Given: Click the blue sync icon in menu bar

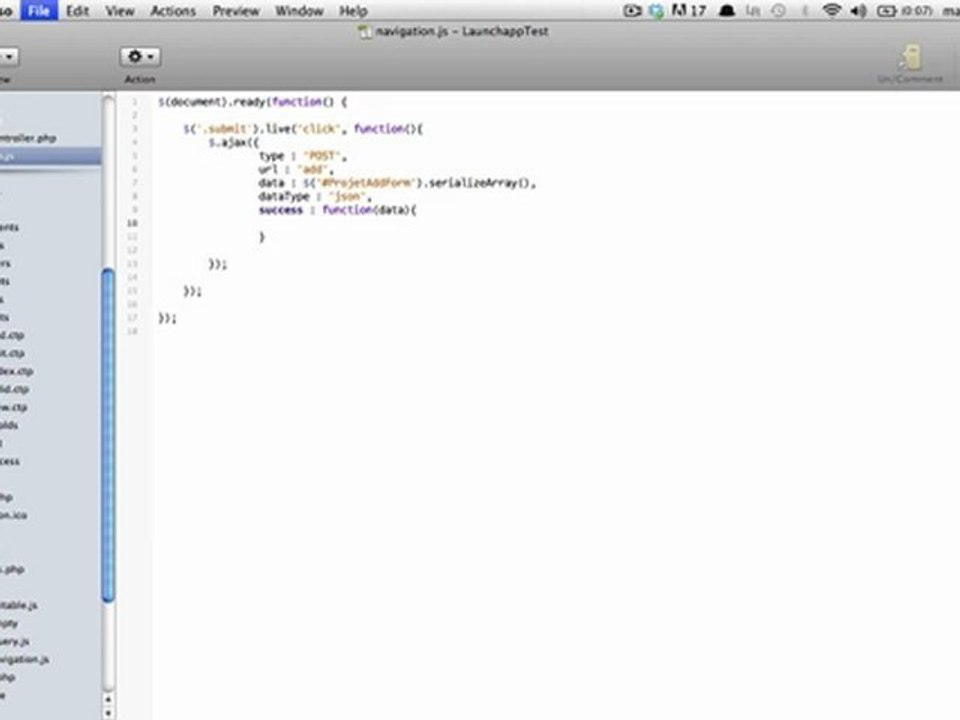Looking at the screenshot, I should [656, 11].
